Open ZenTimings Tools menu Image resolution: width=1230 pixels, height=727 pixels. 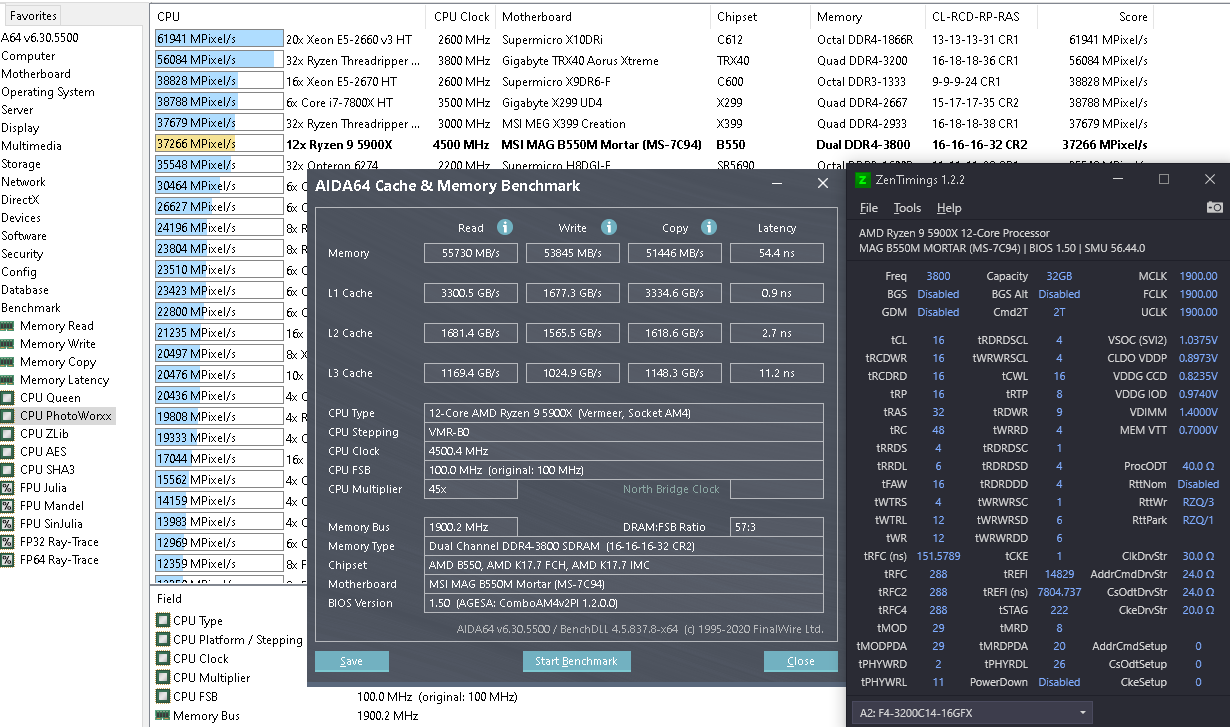coord(907,208)
